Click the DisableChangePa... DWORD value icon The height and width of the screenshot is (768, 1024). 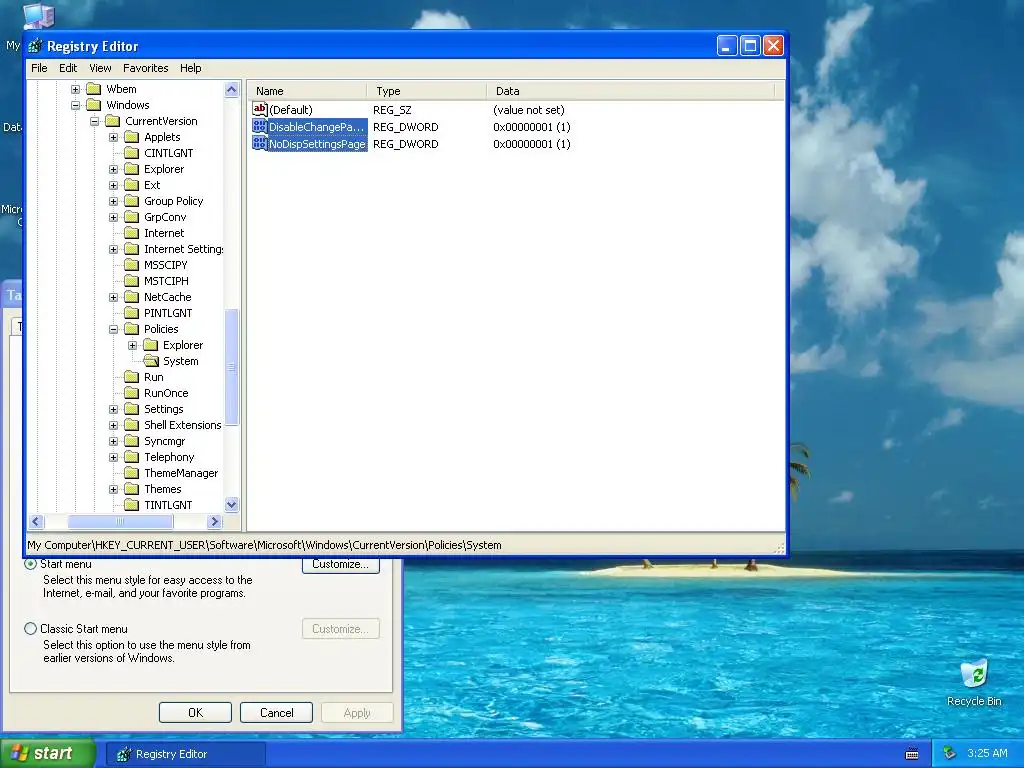[259, 127]
